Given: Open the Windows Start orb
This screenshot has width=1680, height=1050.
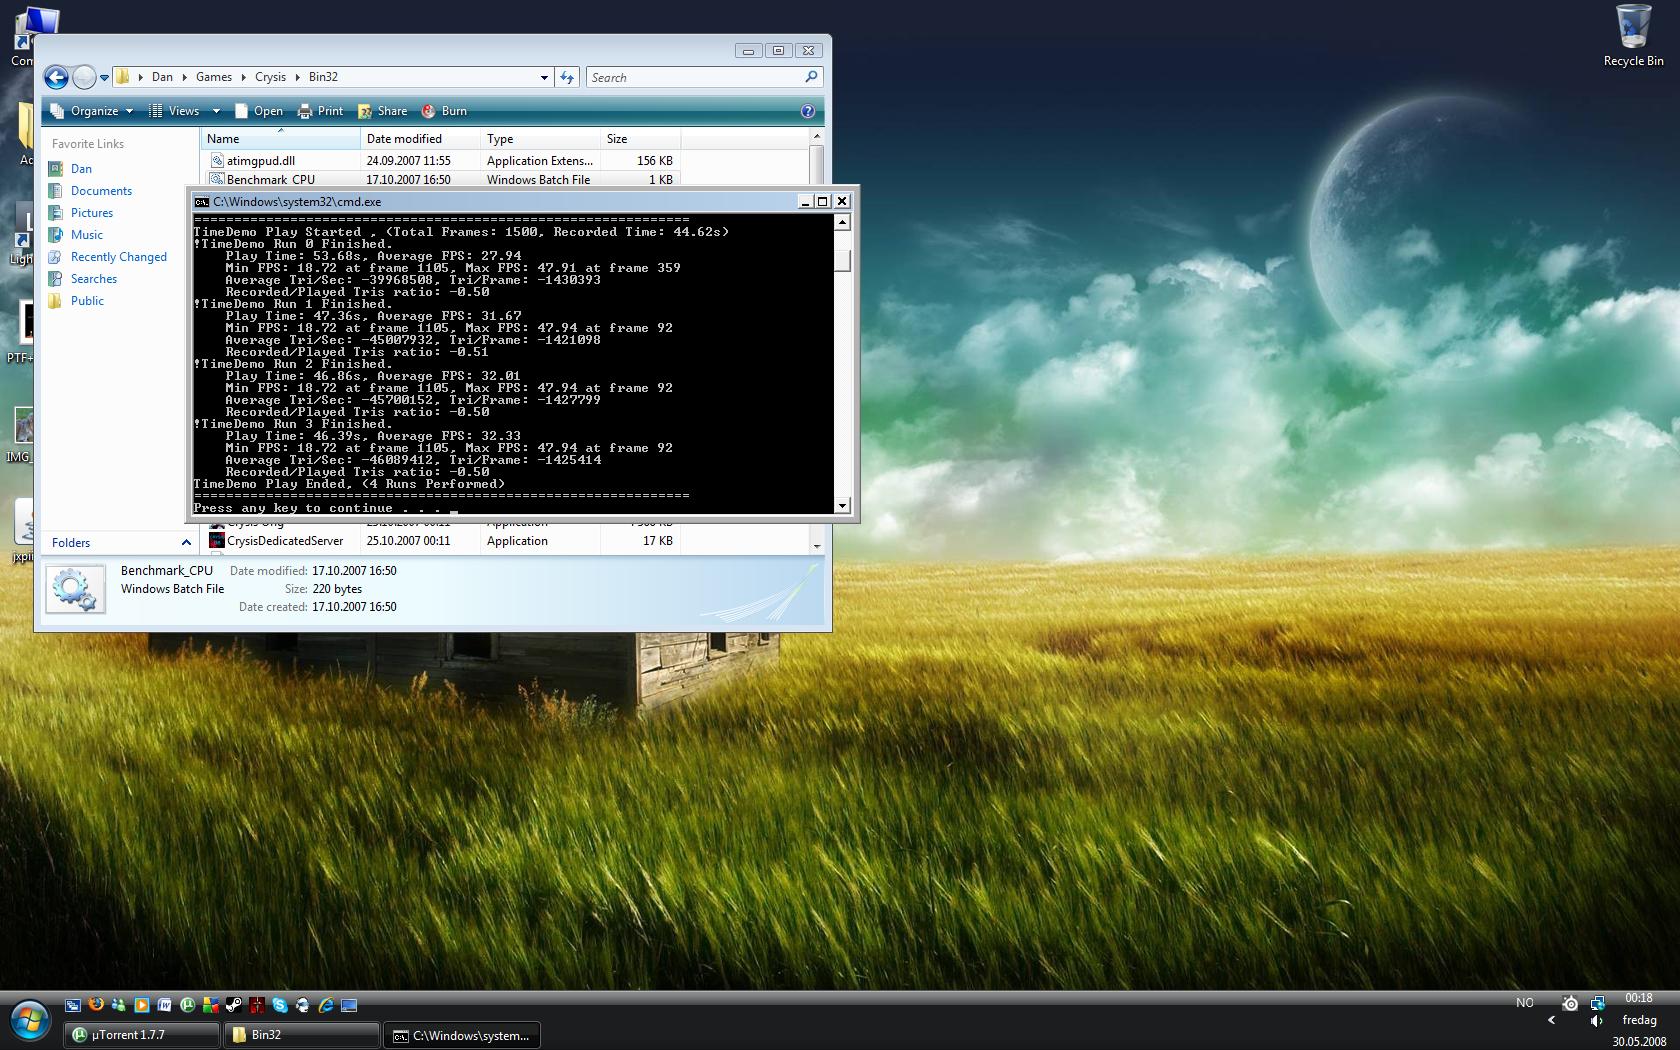Looking at the screenshot, I should [30, 1021].
